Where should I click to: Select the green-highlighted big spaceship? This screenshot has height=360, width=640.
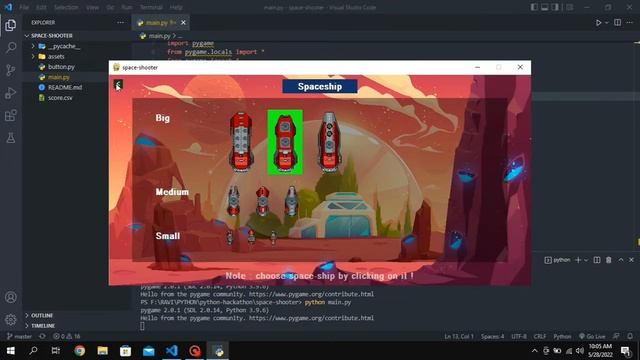(285, 142)
